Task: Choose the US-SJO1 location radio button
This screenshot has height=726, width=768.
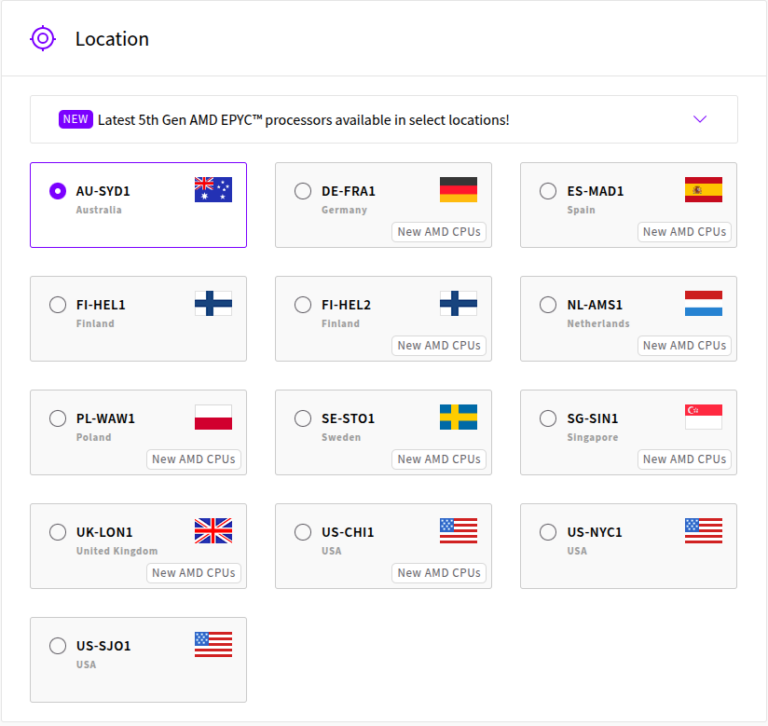Action: coord(58,646)
